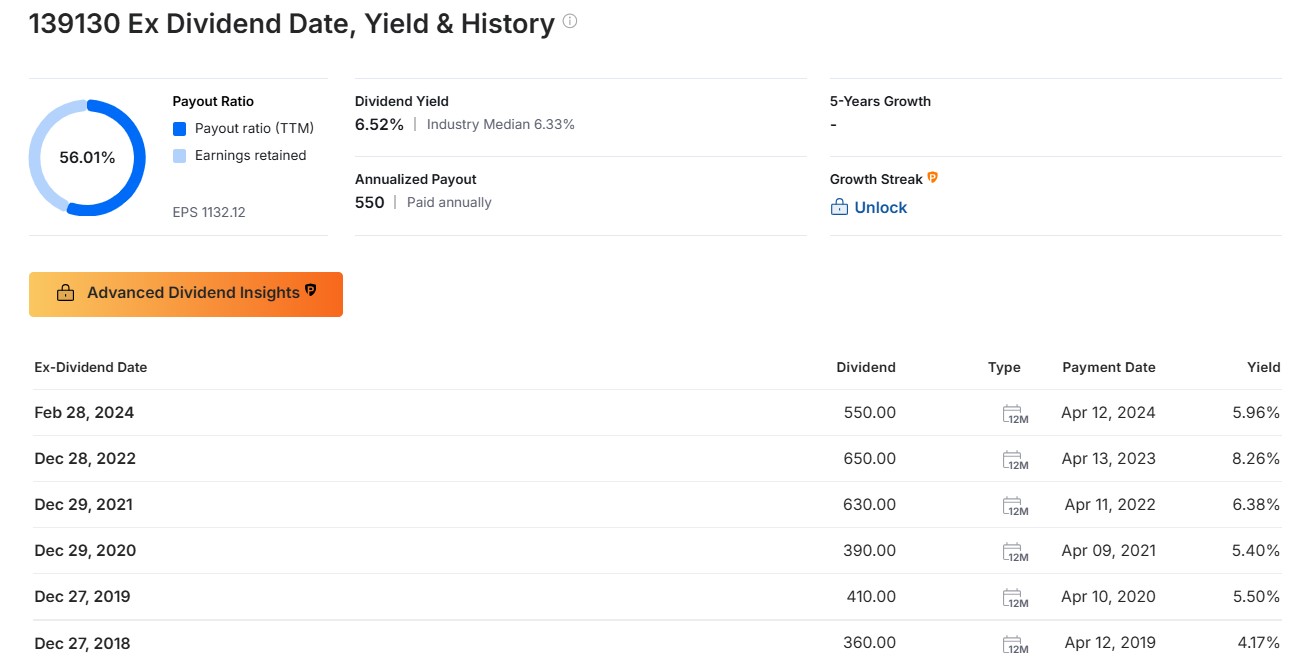Click the Ex-Dividend Date column header
Viewport: 1297px width, 666px height.
click(x=91, y=367)
